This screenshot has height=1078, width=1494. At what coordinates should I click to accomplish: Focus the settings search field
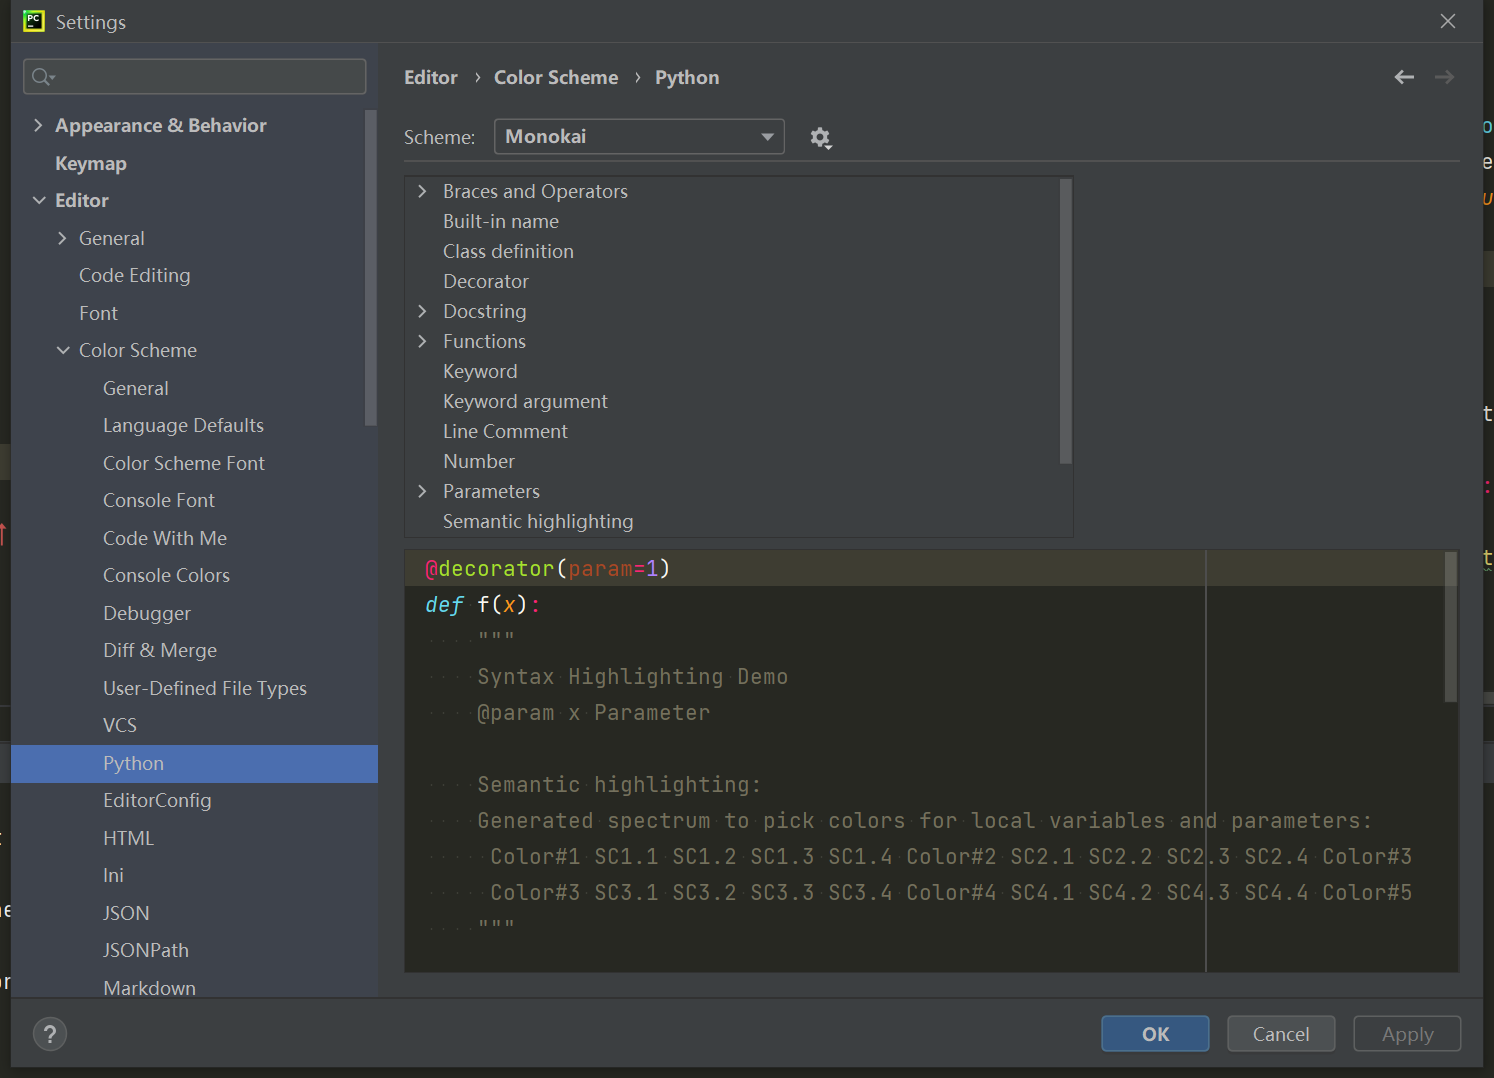point(195,77)
